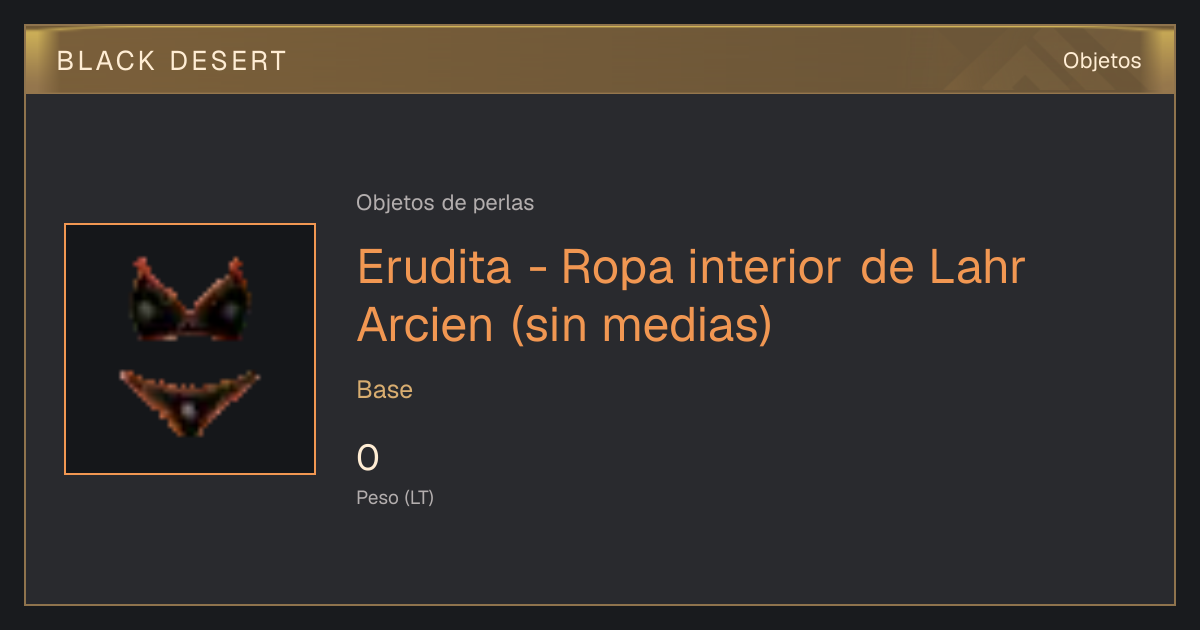Open the Objetos section link

pyautogui.click(x=1102, y=61)
